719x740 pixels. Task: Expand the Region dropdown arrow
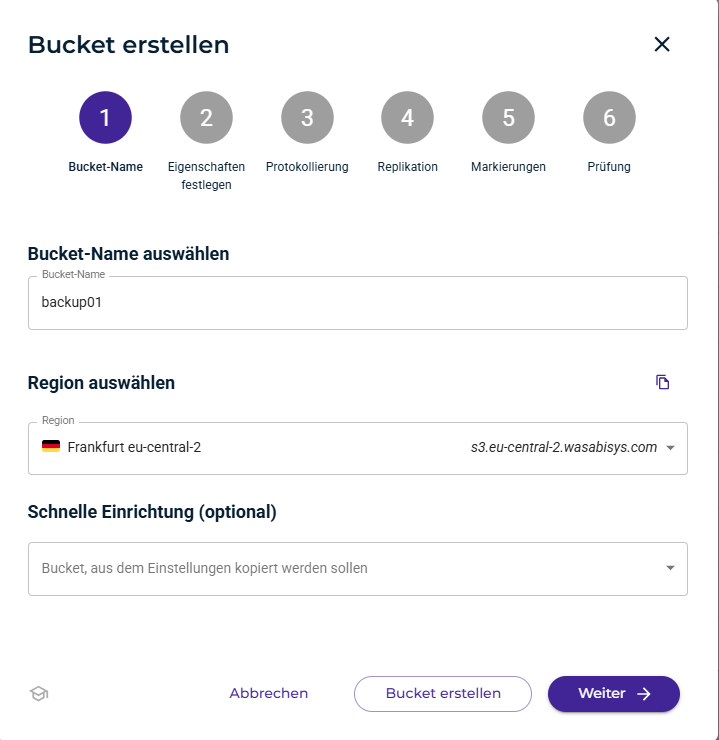670,448
